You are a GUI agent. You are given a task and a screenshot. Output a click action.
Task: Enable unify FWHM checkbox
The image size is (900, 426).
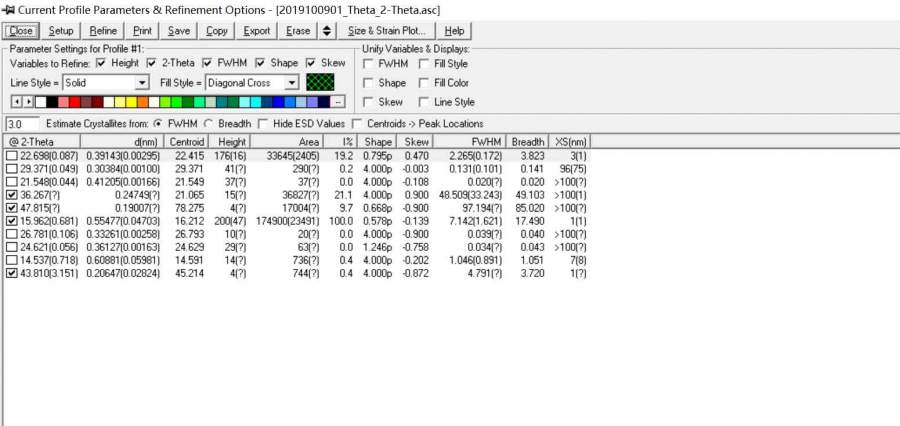tap(368, 64)
